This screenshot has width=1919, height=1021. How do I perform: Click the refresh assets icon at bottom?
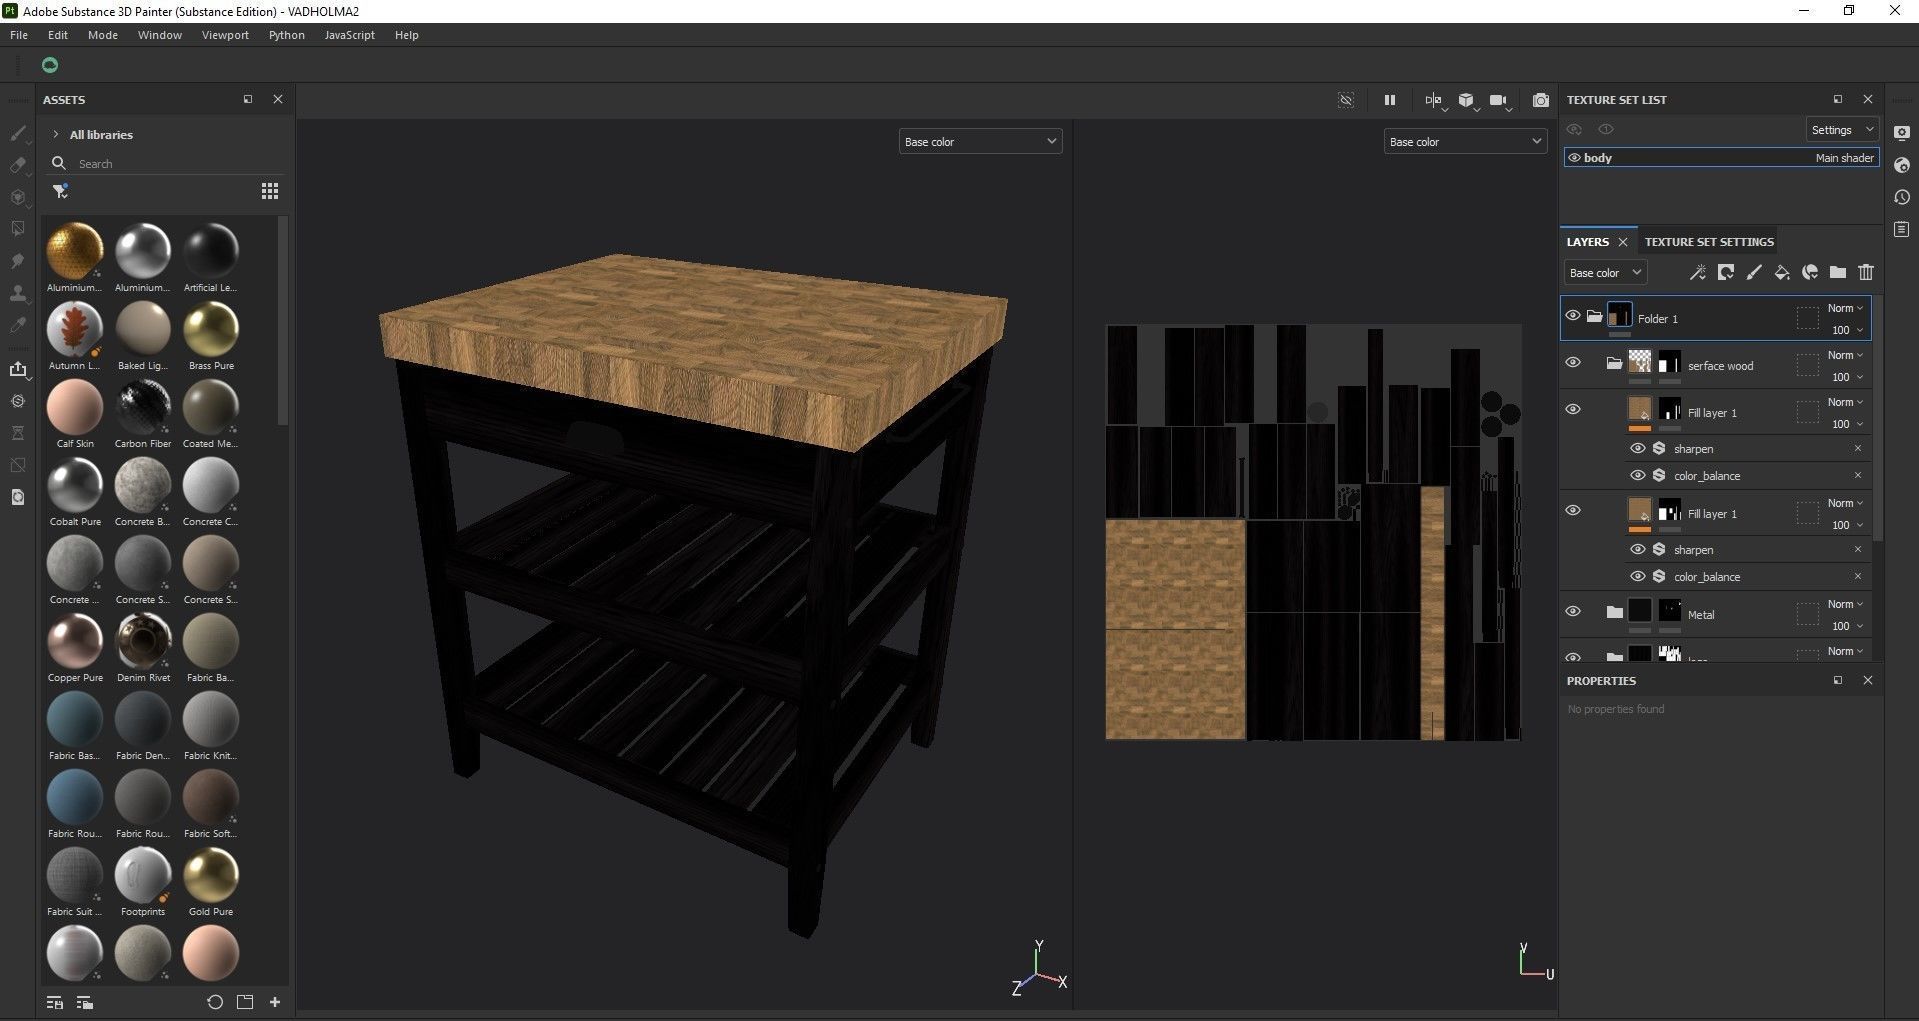(215, 1002)
